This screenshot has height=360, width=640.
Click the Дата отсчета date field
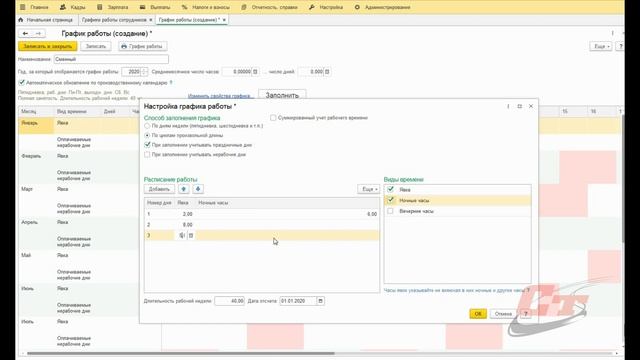pyautogui.click(x=298, y=301)
